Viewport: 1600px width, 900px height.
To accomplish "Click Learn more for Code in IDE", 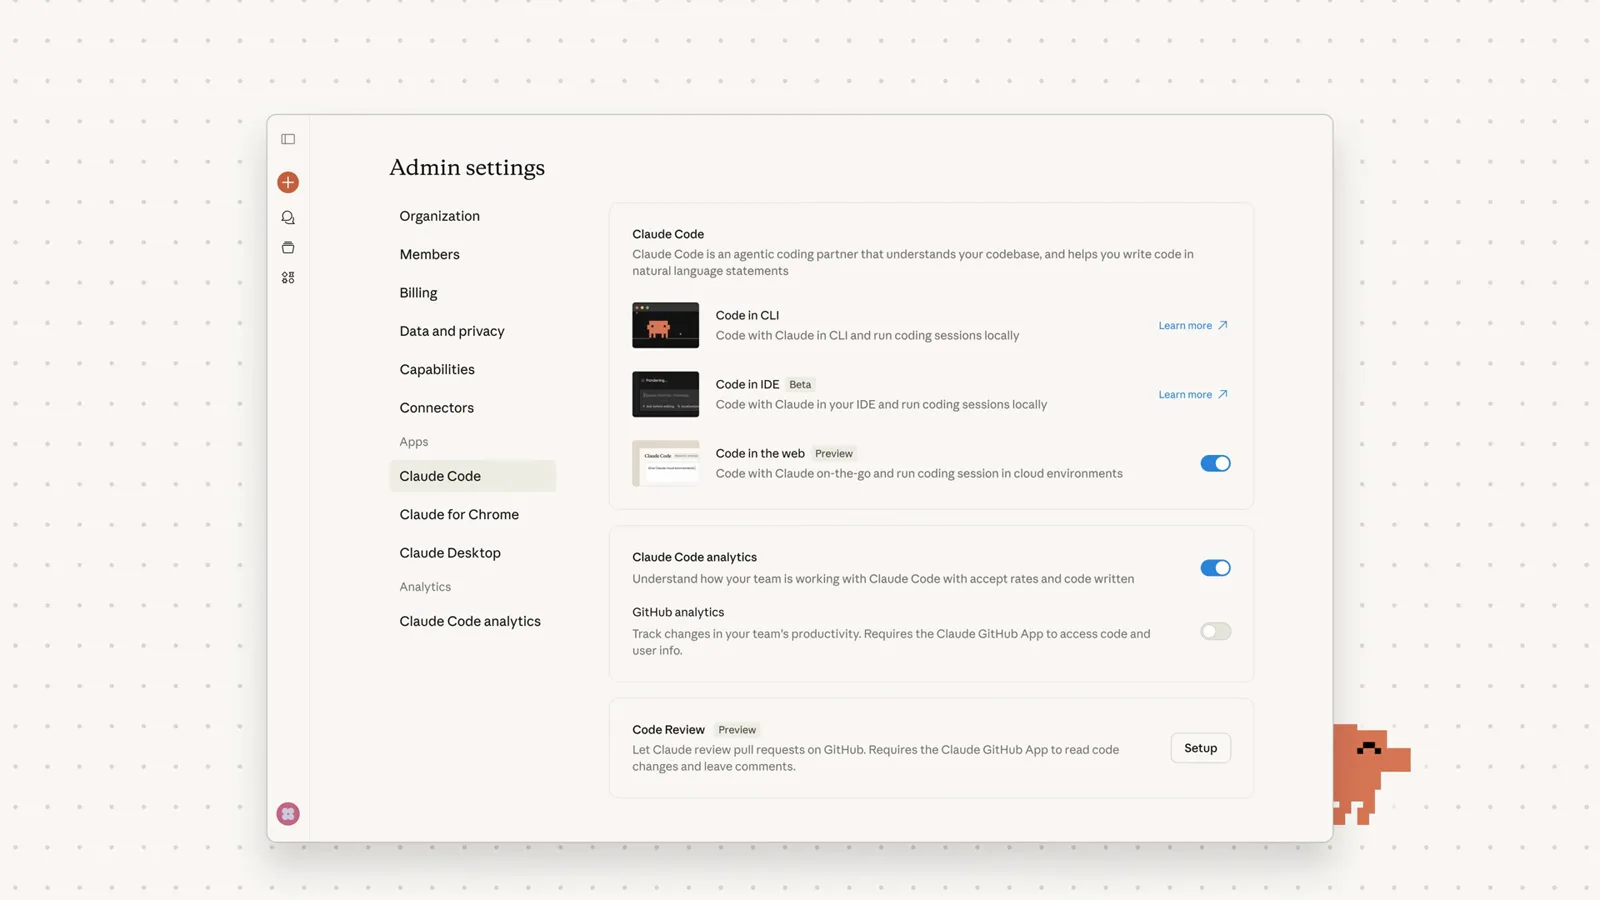I will point(1193,394).
